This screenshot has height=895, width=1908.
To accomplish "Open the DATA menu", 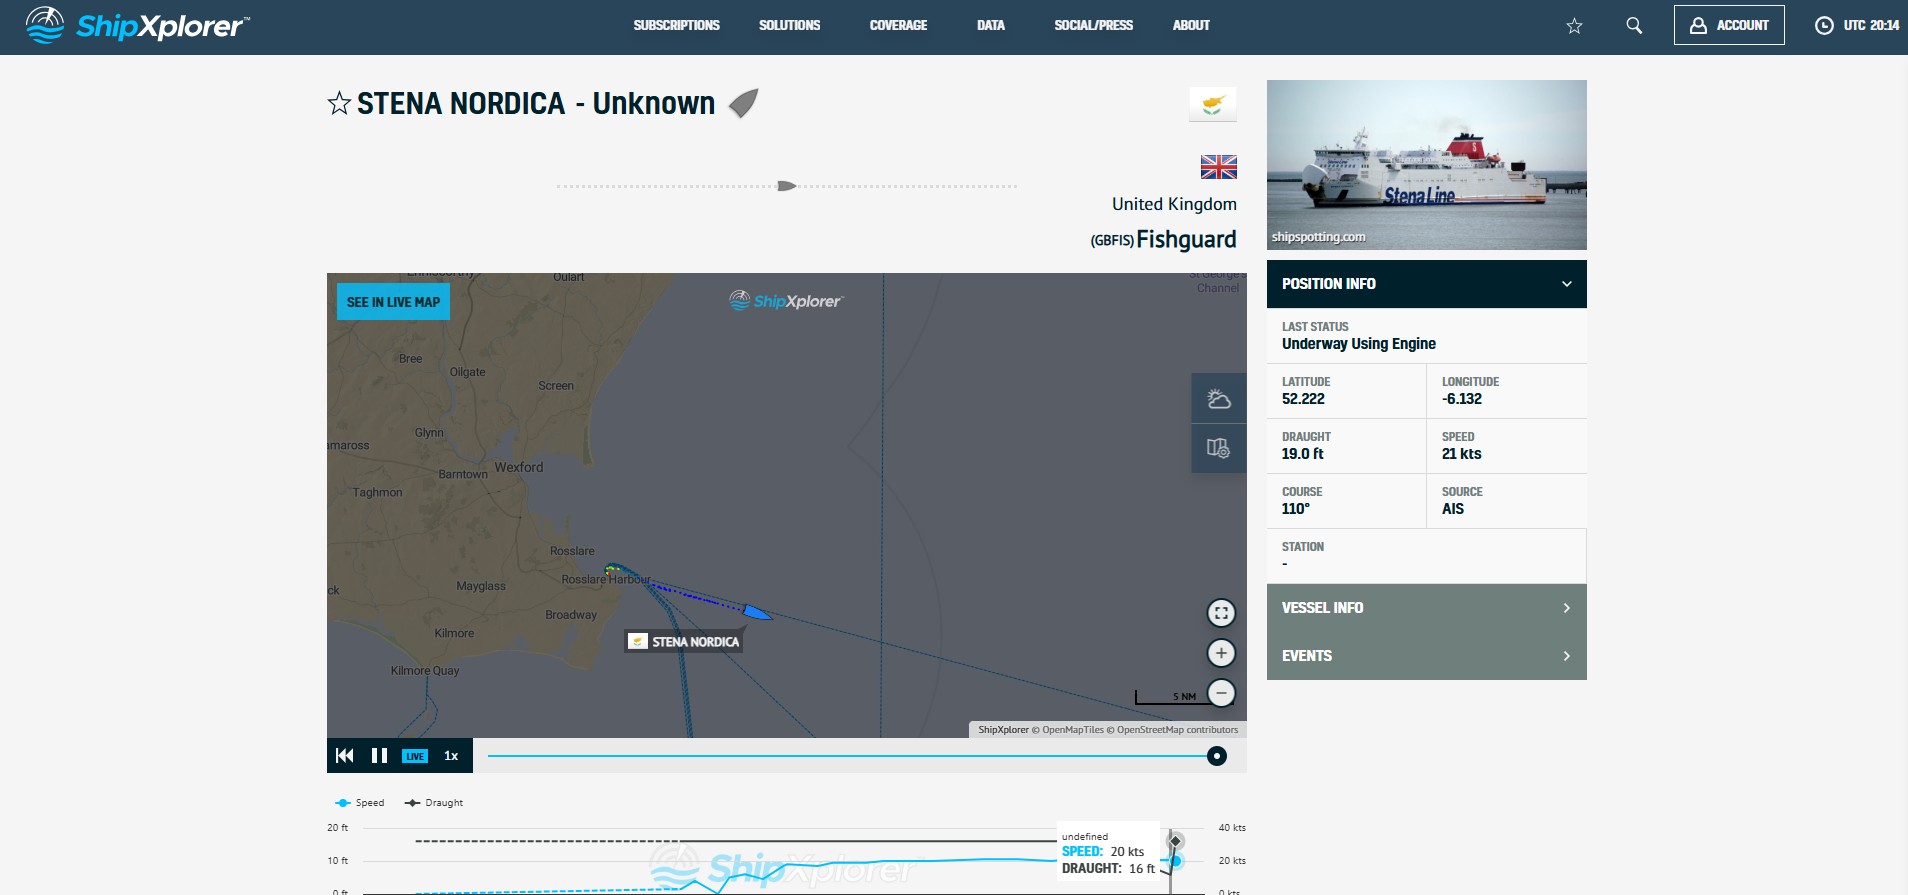I will [x=990, y=25].
